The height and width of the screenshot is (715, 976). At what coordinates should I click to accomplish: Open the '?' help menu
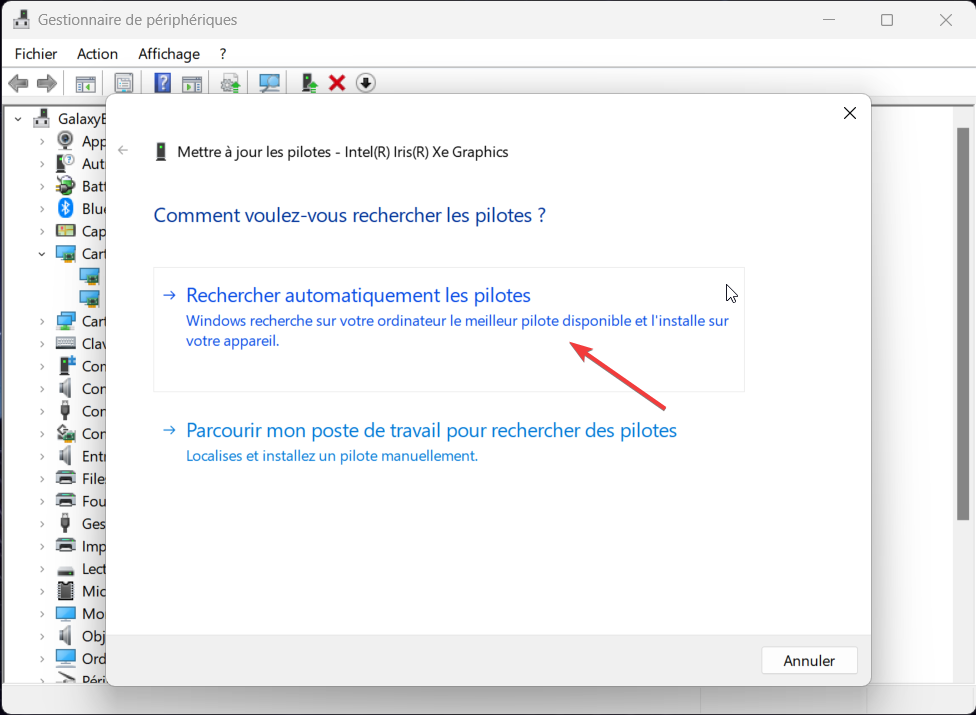pos(223,54)
